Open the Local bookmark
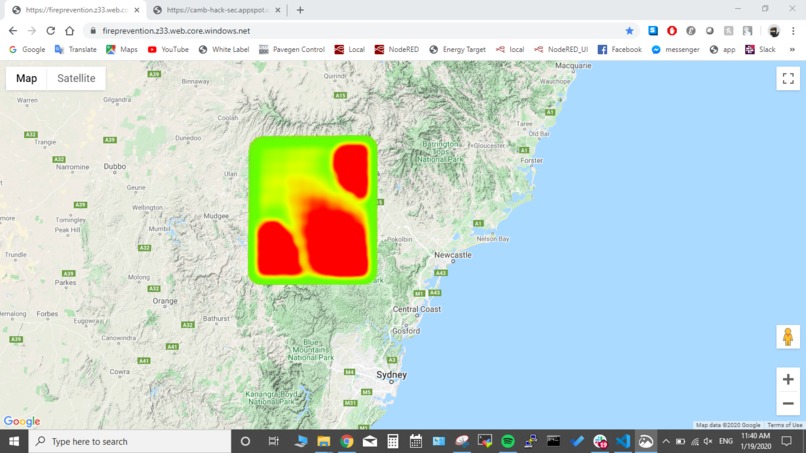This screenshot has height=453, width=806. click(x=350, y=49)
